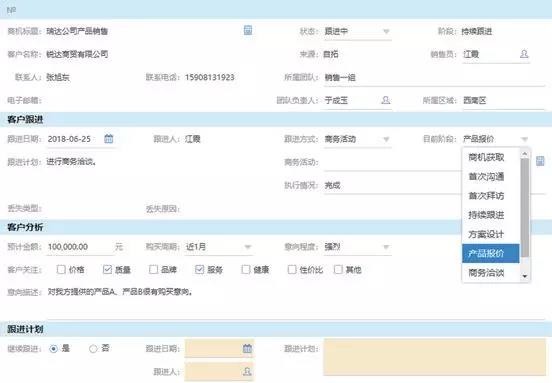This screenshot has height=383, width=552.
Task: Check the 健康 checkbox
Action: (246, 269)
